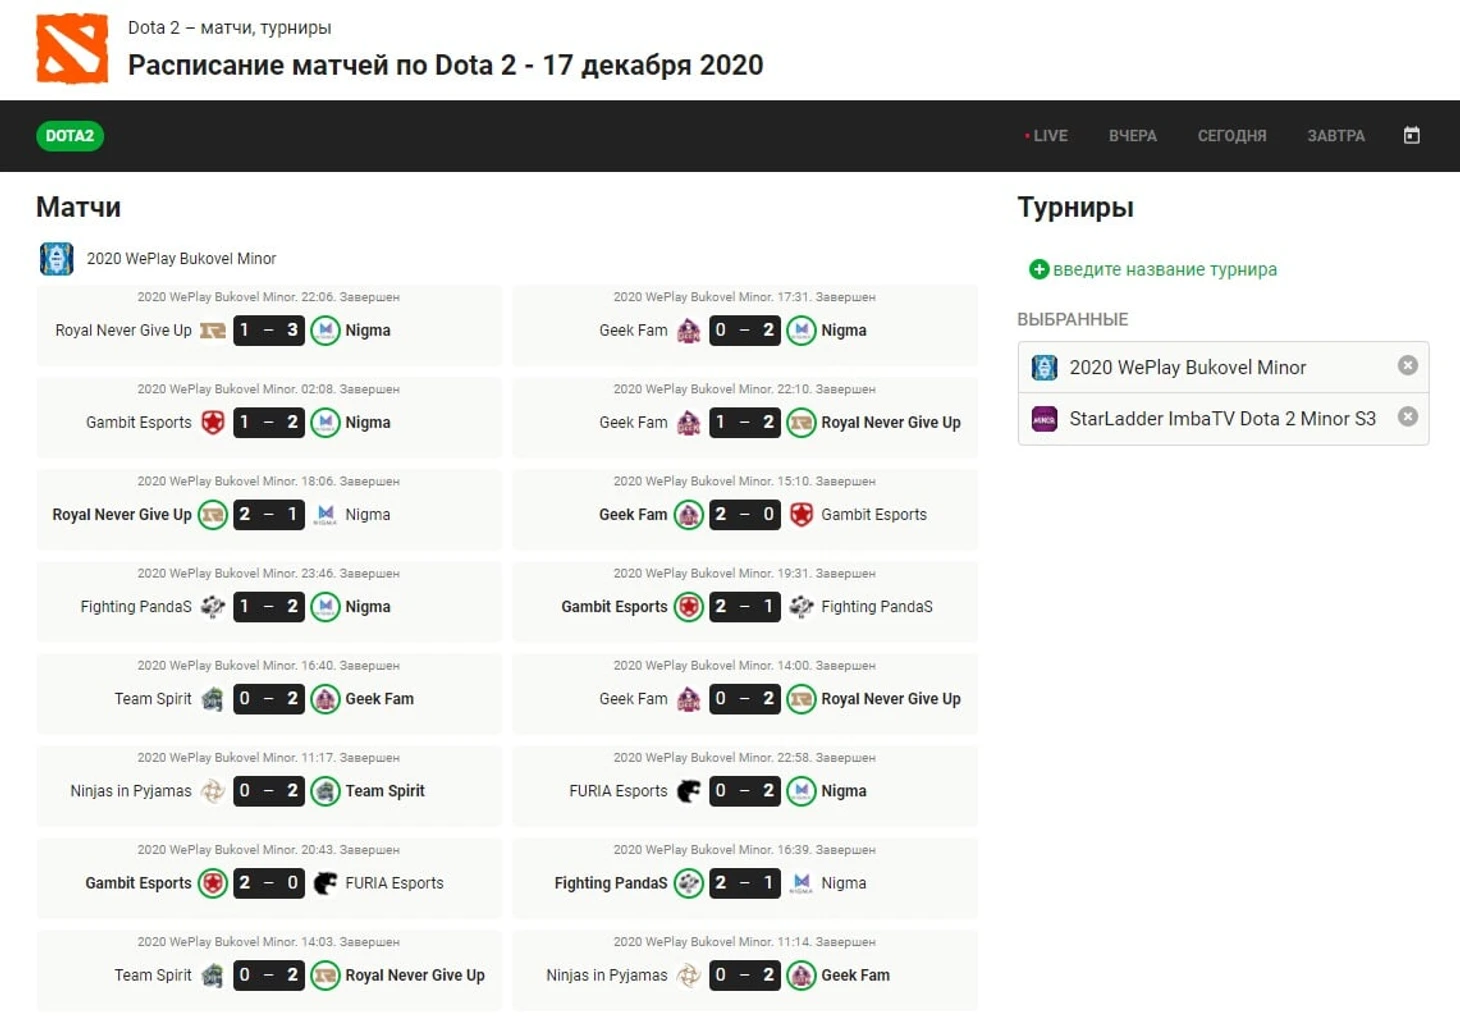Open Ninjas in Pyjamas vs Team Spirit match
Viewport: 1460px width, 1021px height.
pos(268,791)
